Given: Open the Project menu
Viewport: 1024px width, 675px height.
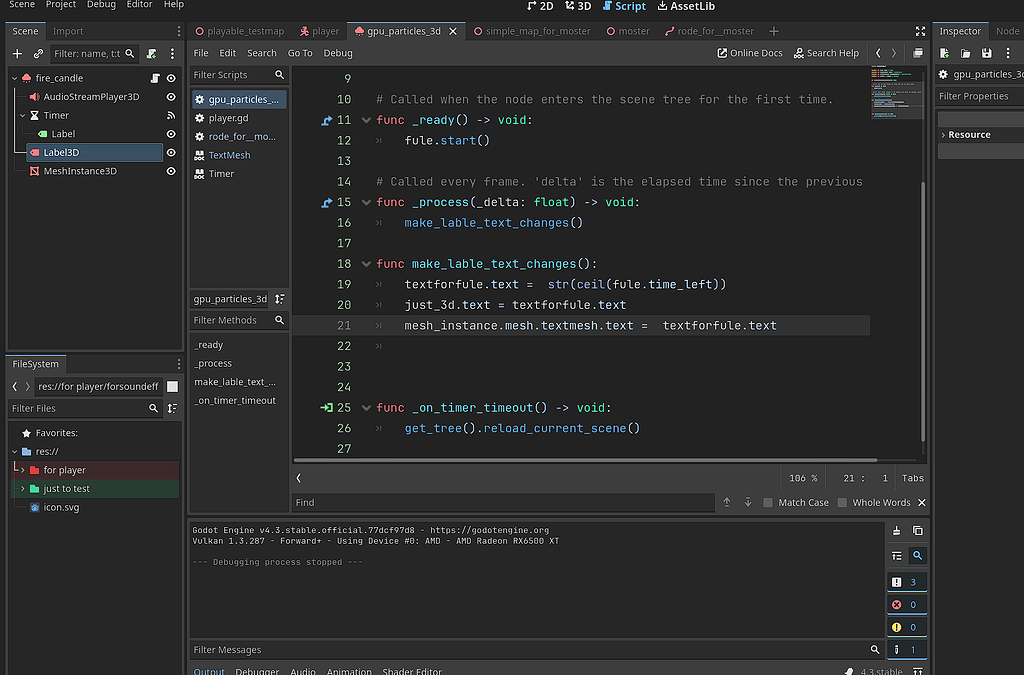Looking at the screenshot, I should pyautogui.click(x=61, y=6).
